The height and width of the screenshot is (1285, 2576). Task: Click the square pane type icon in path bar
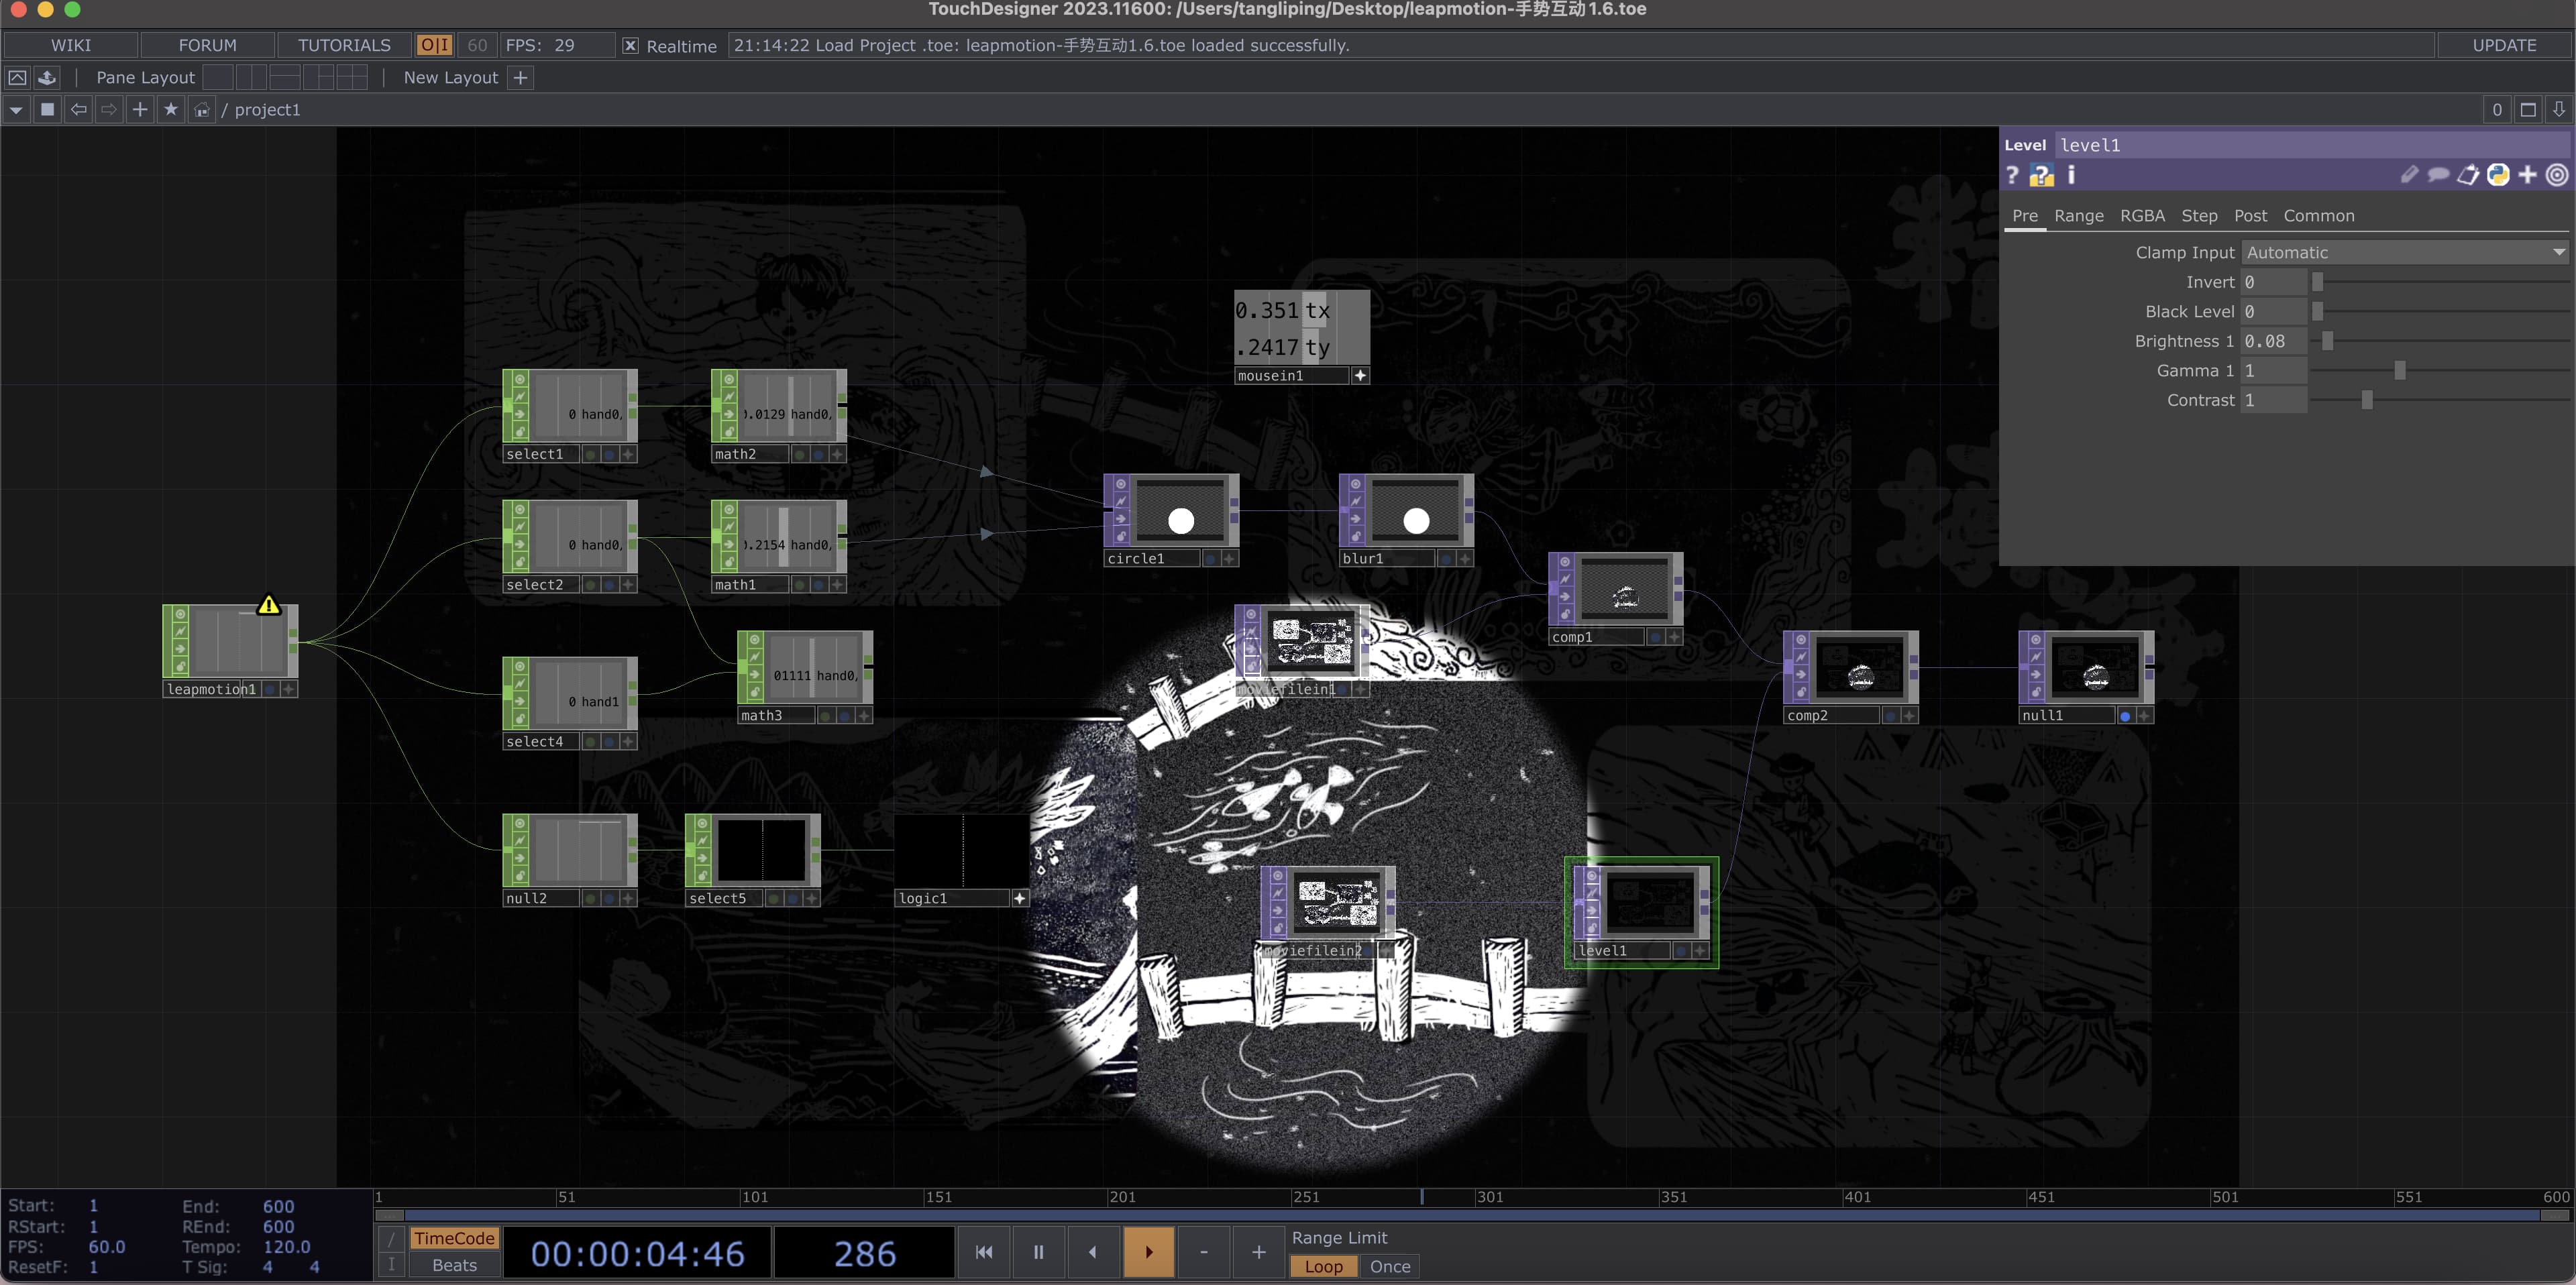[x=47, y=109]
